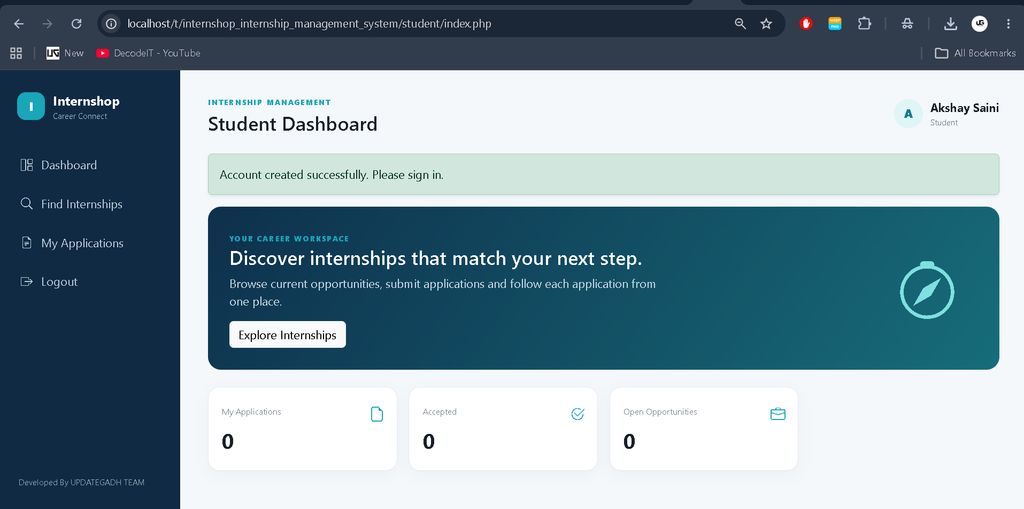Click the Student Dashboard heading
The image size is (1024, 509).
click(x=293, y=124)
